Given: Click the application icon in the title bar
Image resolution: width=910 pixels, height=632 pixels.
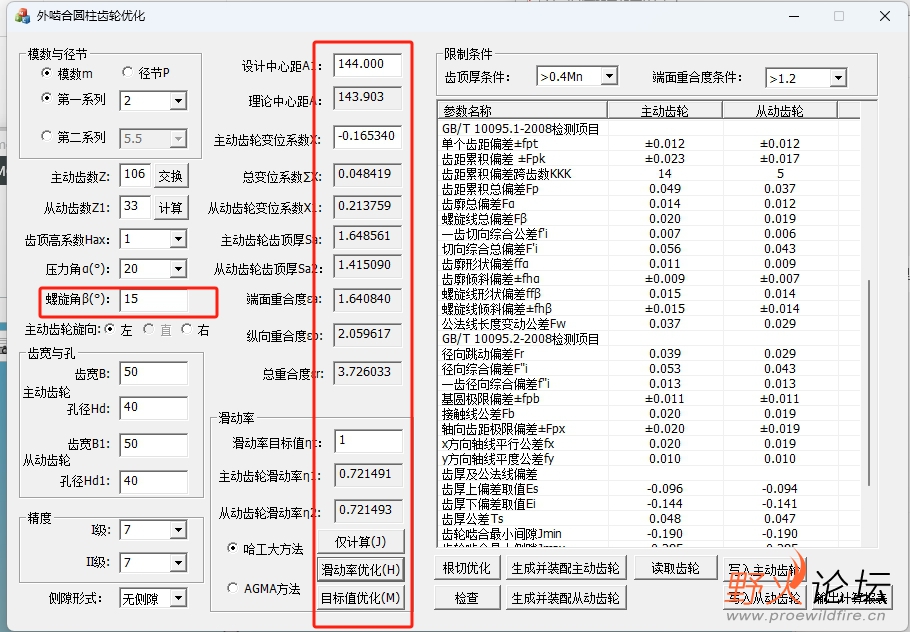Looking at the screenshot, I should click(23, 16).
